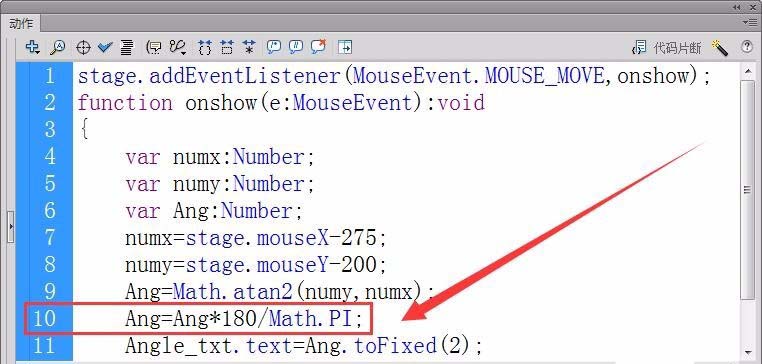Click the Expand all icon
The image size is (762, 364).
[249, 47]
